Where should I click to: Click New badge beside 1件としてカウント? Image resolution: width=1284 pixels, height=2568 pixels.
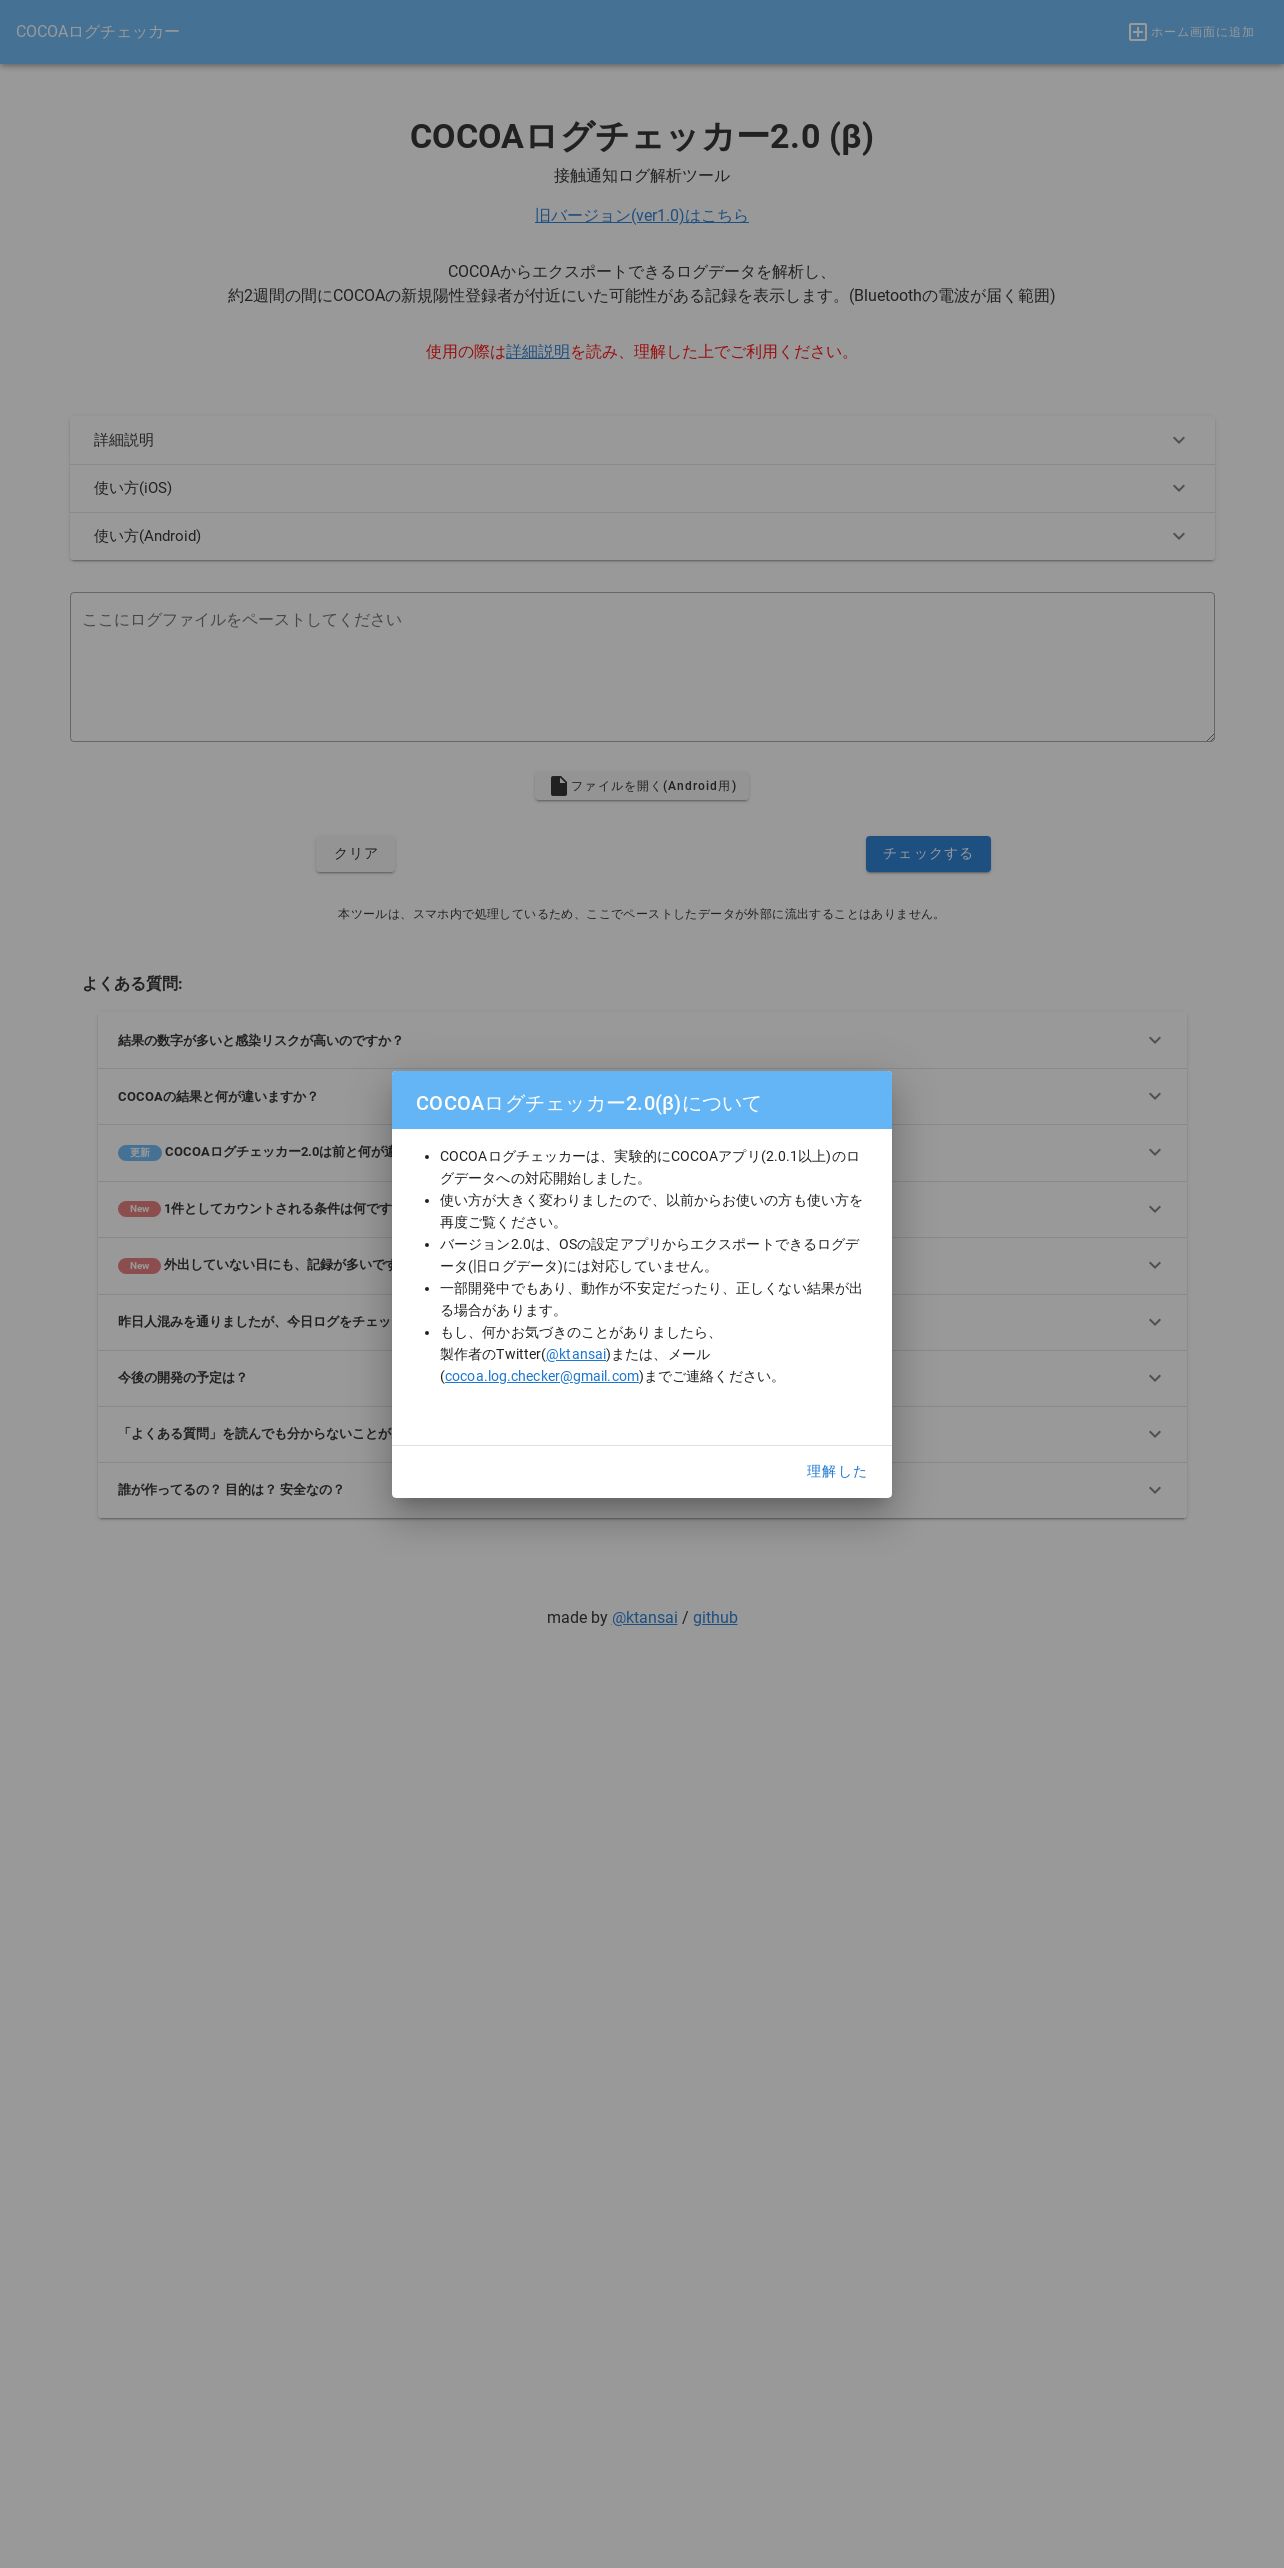point(139,1209)
